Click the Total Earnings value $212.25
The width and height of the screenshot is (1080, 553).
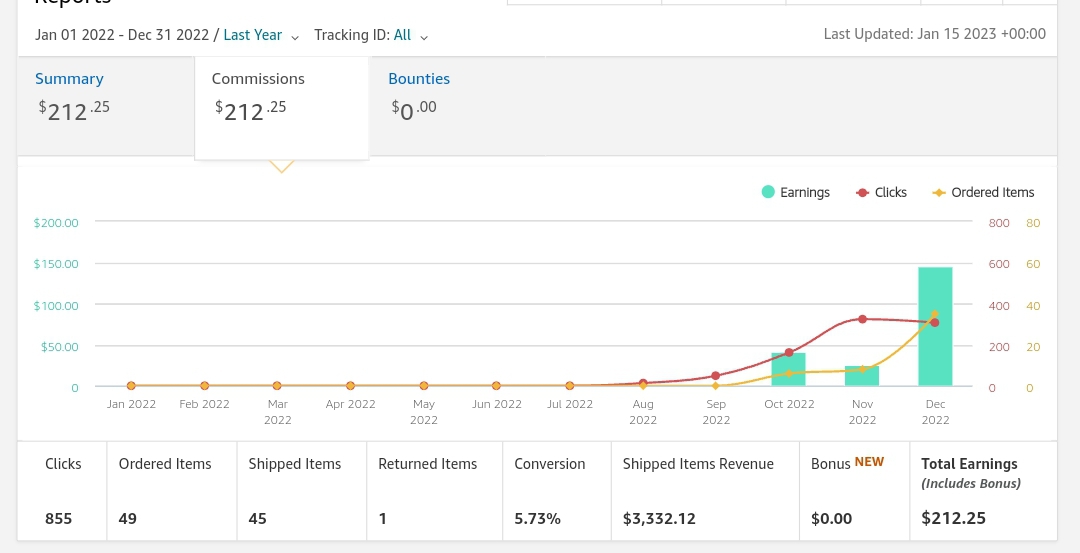tap(953, 518)
